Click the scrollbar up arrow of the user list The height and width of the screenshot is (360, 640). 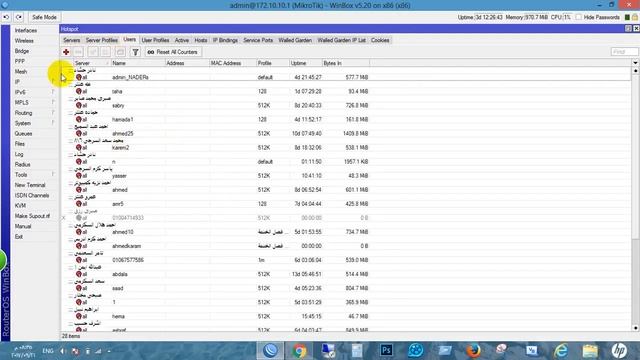(x=635, y=71)
